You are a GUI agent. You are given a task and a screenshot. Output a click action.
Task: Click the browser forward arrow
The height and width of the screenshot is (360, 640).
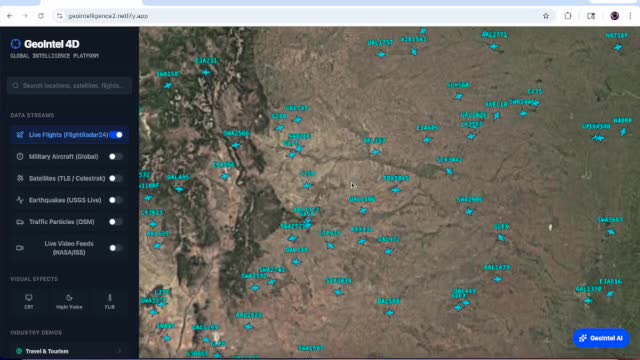25,16
